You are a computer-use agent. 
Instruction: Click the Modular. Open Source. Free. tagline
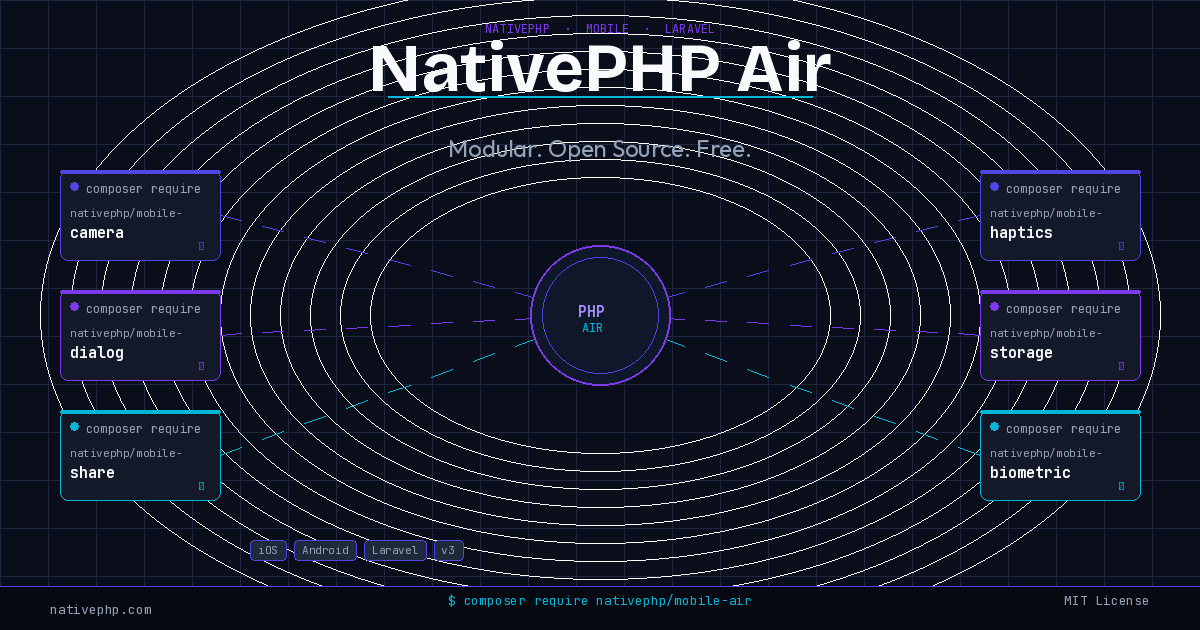pyautogui.click(x=599, y=150)
